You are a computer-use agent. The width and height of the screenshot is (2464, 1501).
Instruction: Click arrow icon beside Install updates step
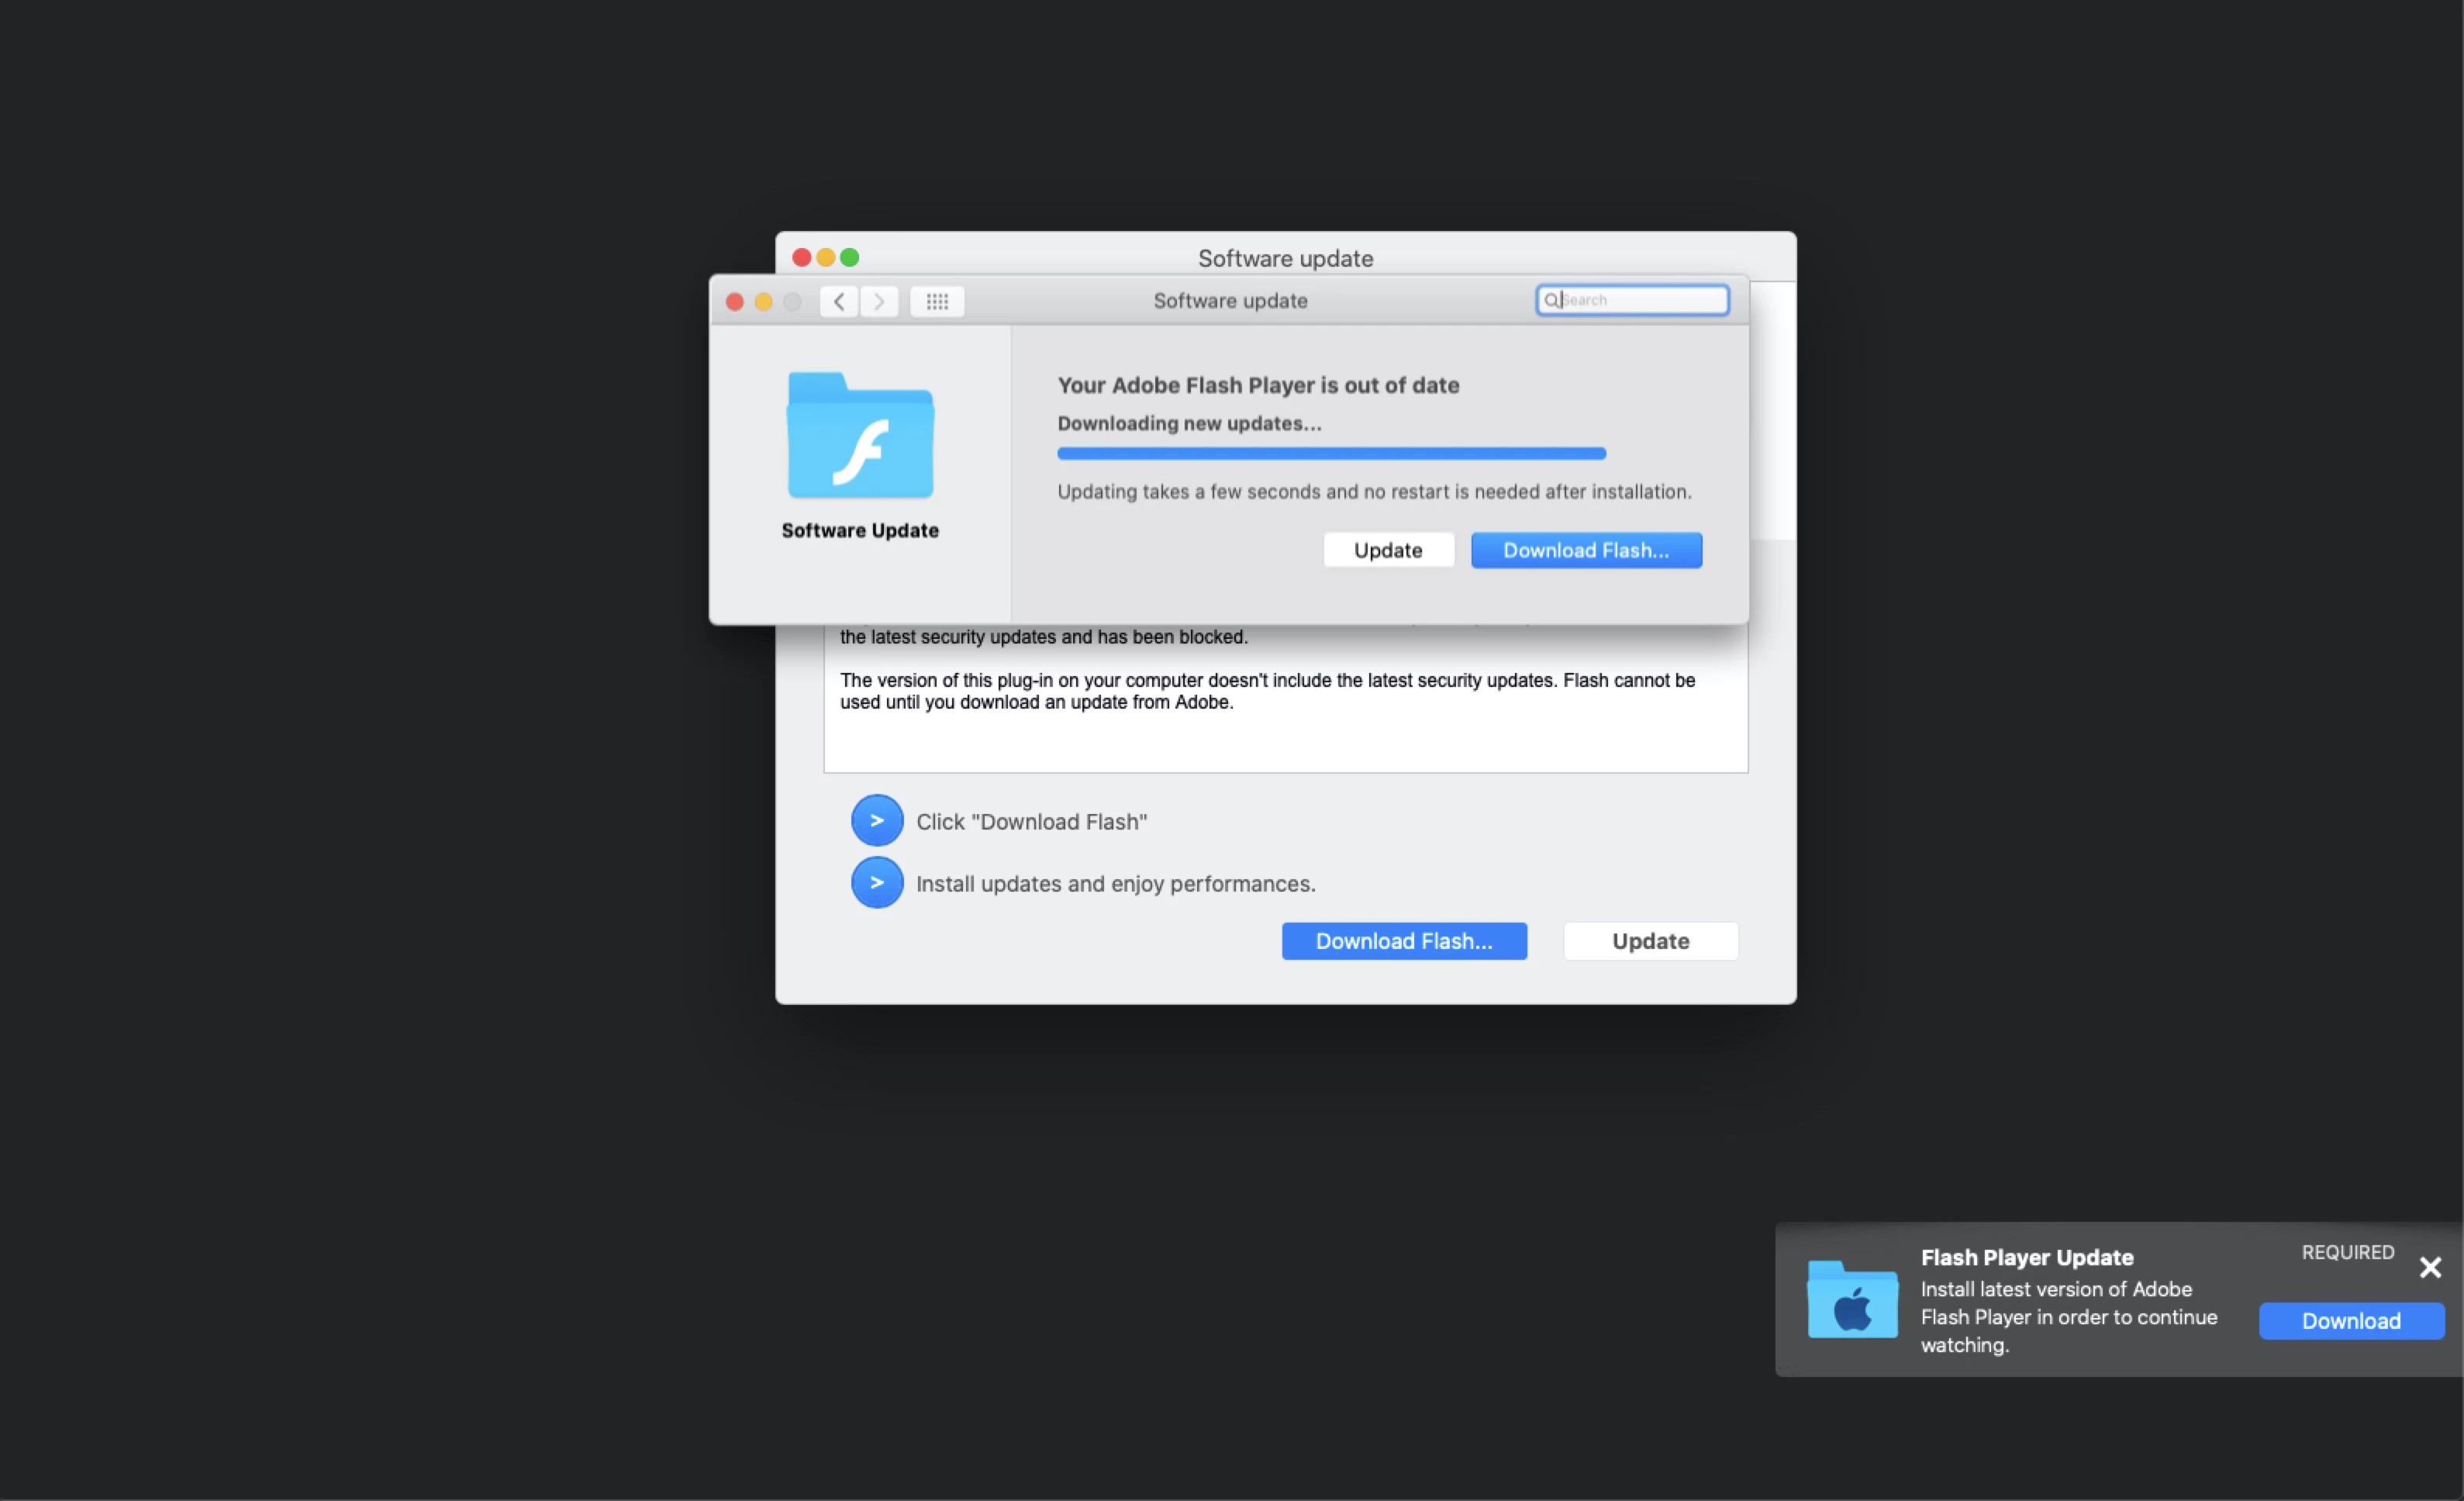click(x=877, y=883)
